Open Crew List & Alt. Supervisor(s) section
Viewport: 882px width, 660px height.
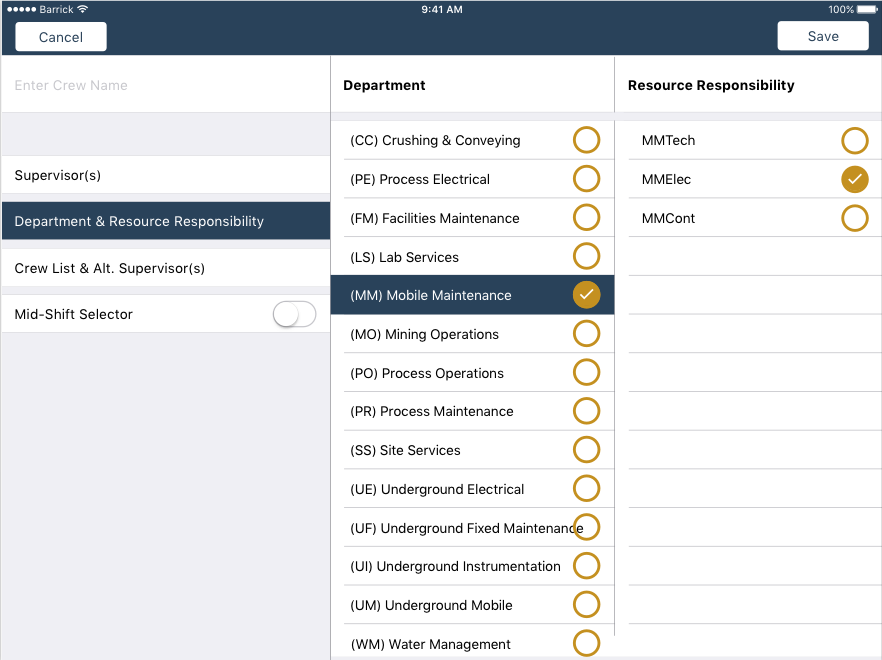point(165,268)
